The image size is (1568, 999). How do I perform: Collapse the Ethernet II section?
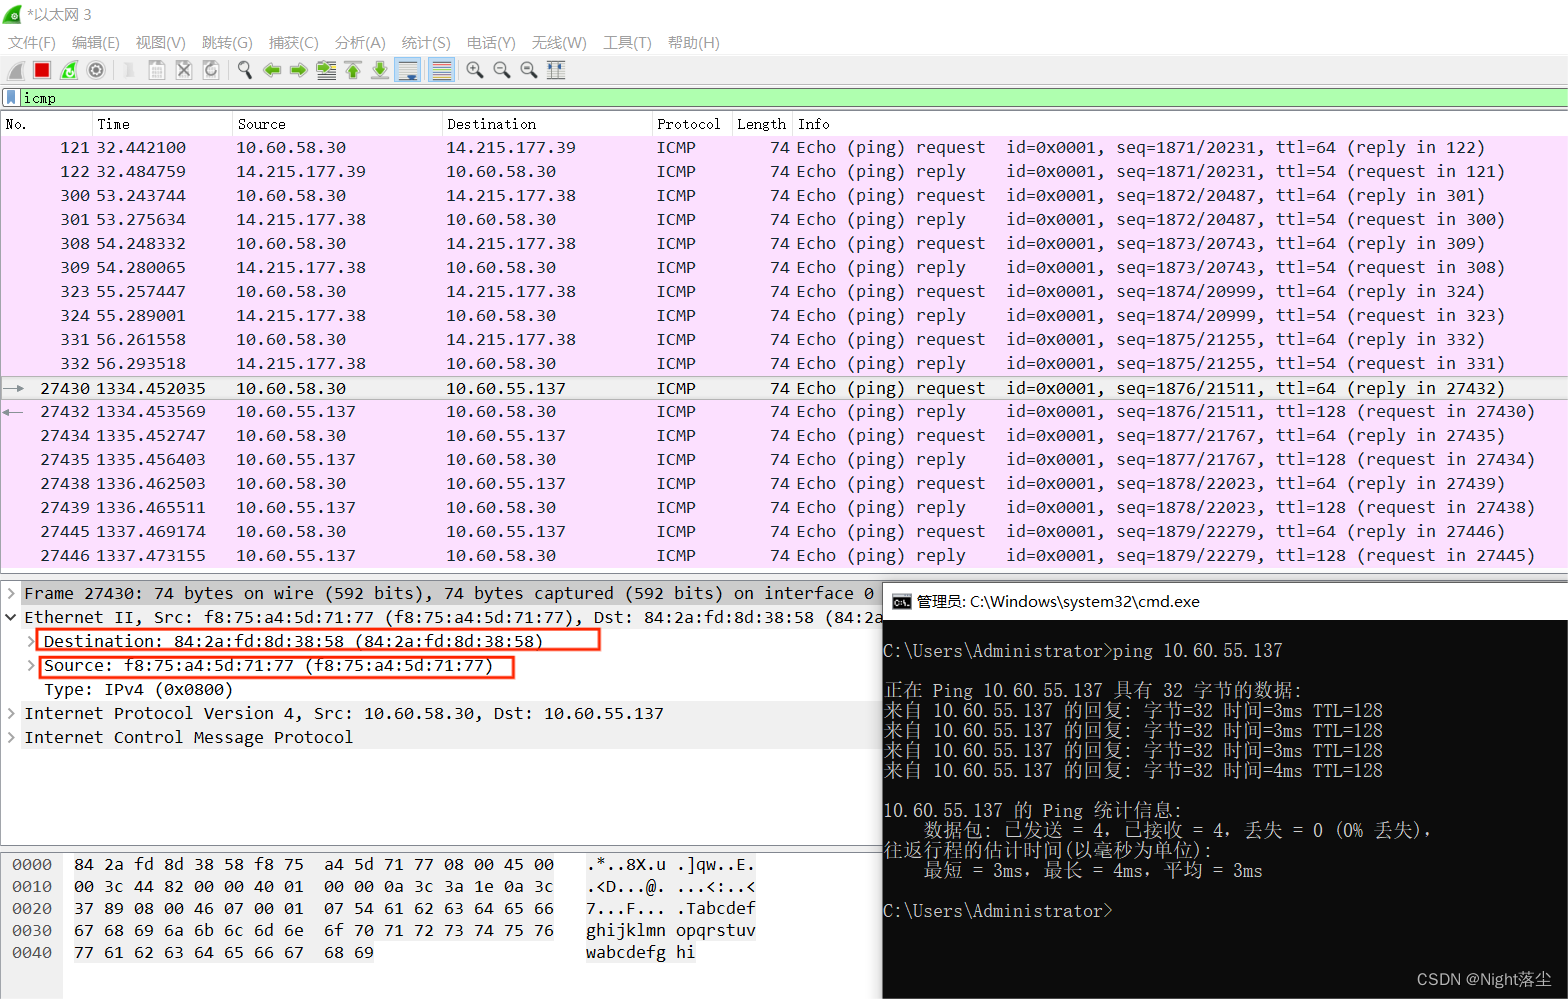click(11, 618)
